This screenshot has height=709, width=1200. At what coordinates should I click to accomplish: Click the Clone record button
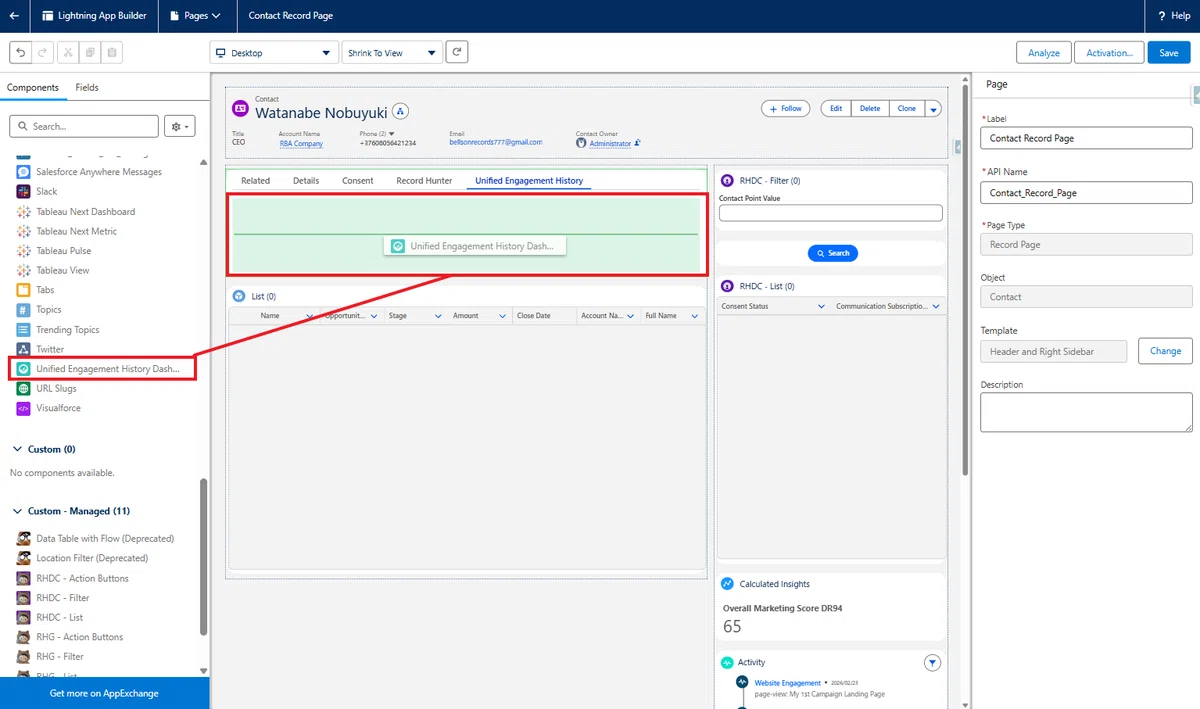coord(906,108)
